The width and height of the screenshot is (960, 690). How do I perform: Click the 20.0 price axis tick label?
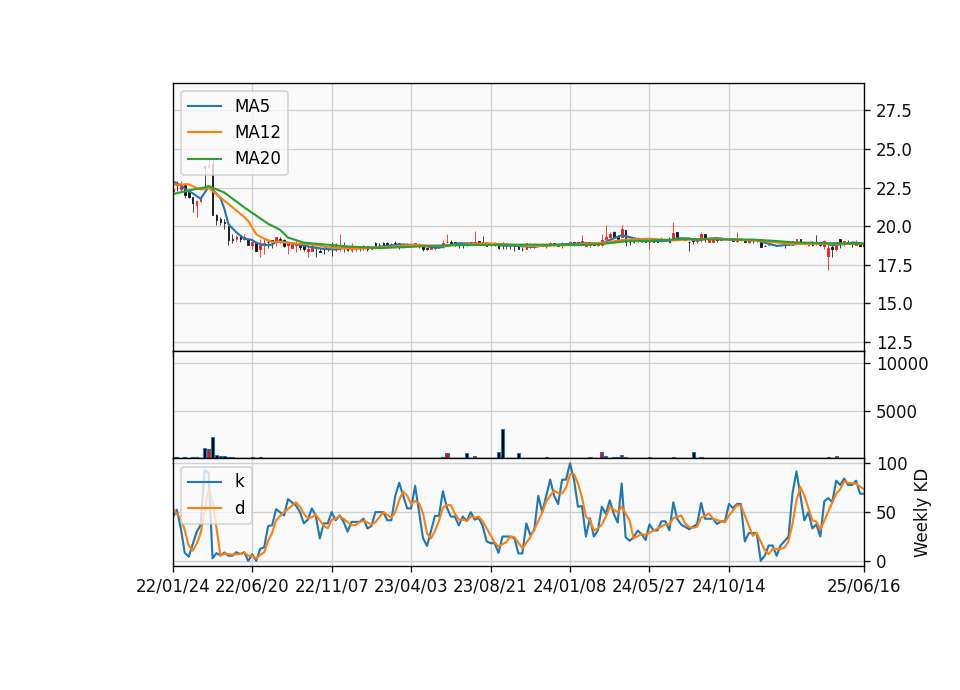pos(894,227)
